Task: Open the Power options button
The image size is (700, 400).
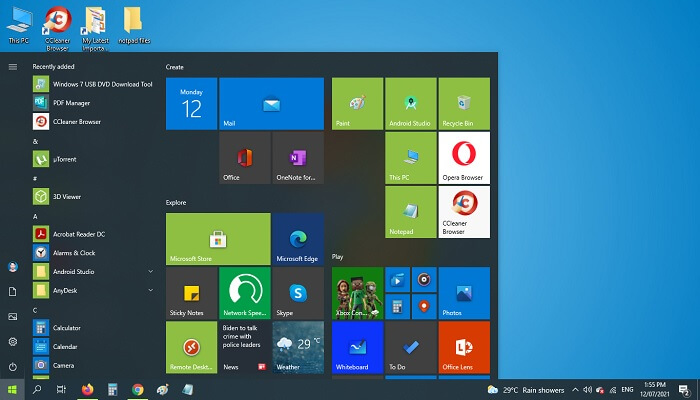Action: tap(12, 367)
